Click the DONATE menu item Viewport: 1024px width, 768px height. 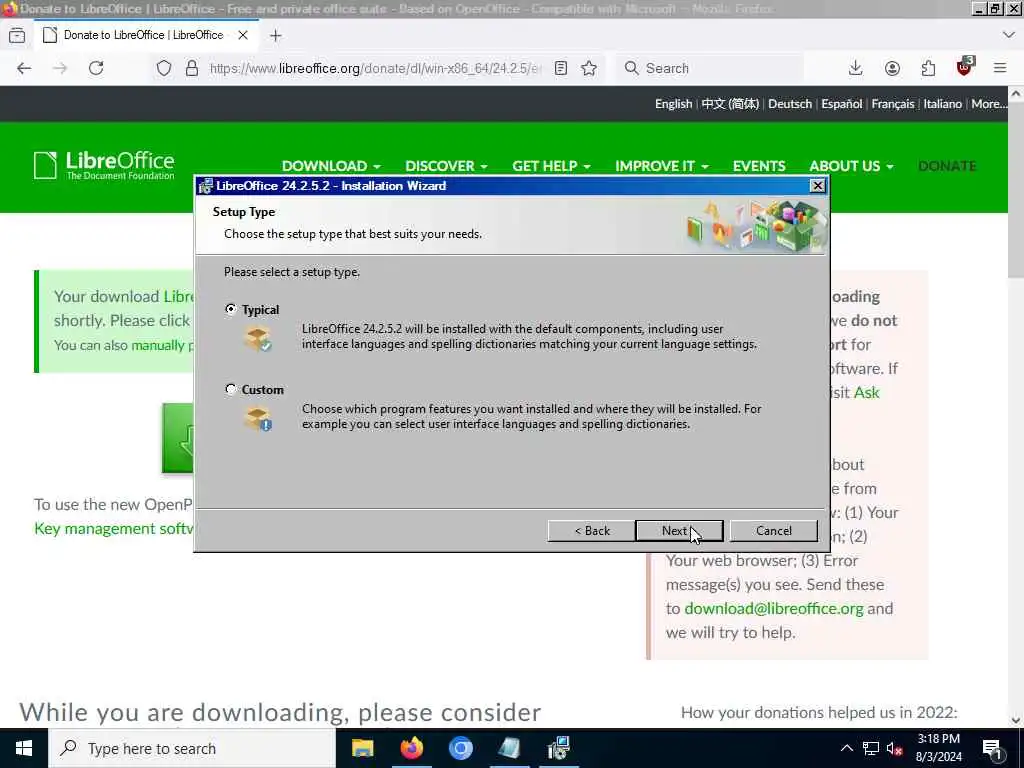947,166
